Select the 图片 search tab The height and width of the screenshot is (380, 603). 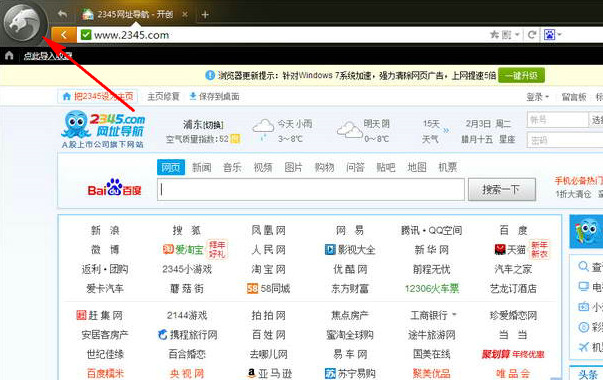[293, 167]
